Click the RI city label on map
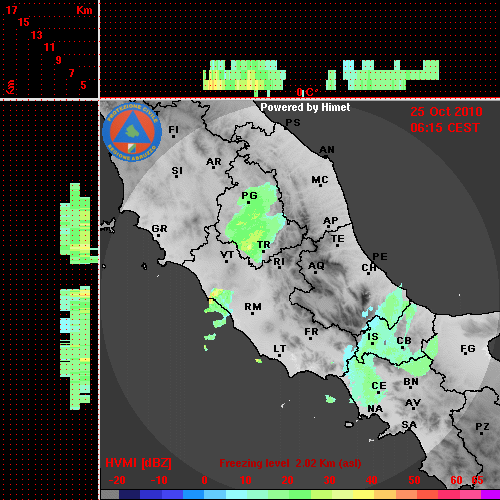The image size is (500, 500). [x=279, y=262]
